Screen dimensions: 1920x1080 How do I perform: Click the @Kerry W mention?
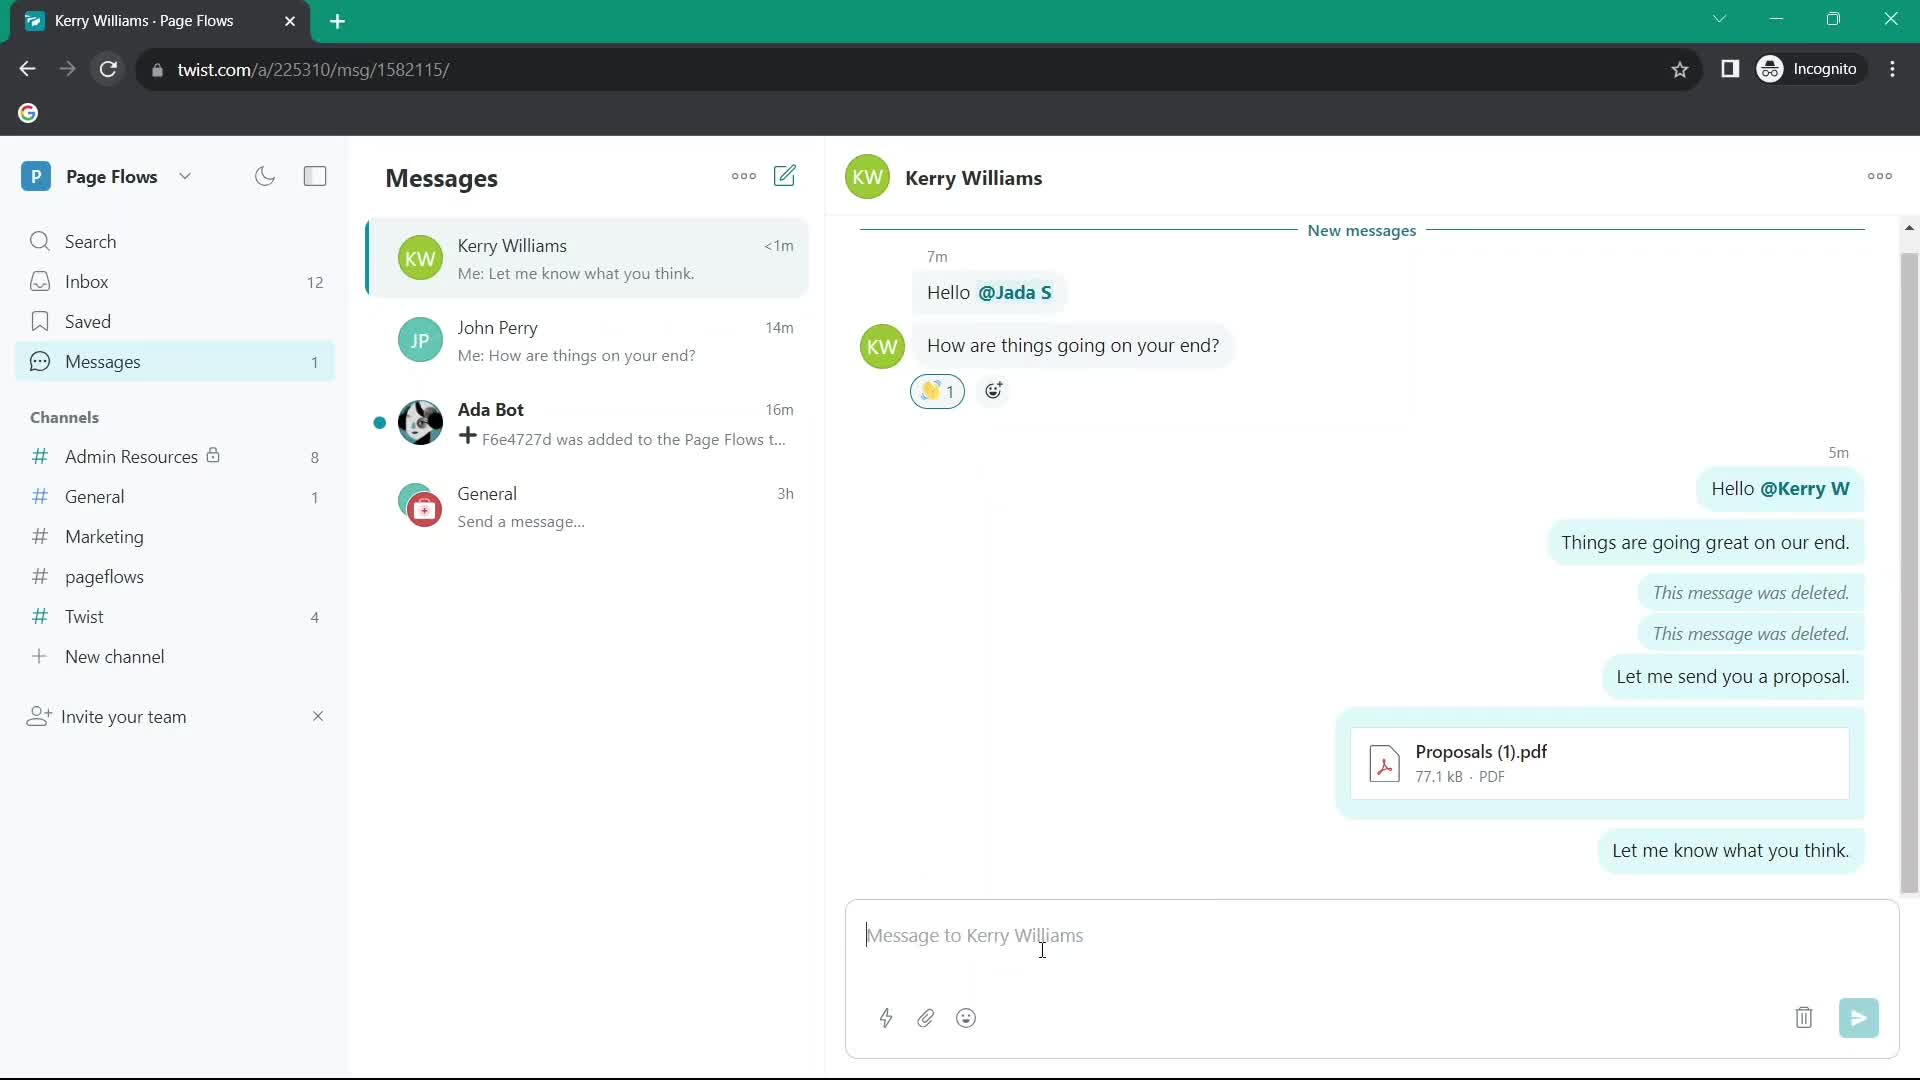click(1804, 489)
